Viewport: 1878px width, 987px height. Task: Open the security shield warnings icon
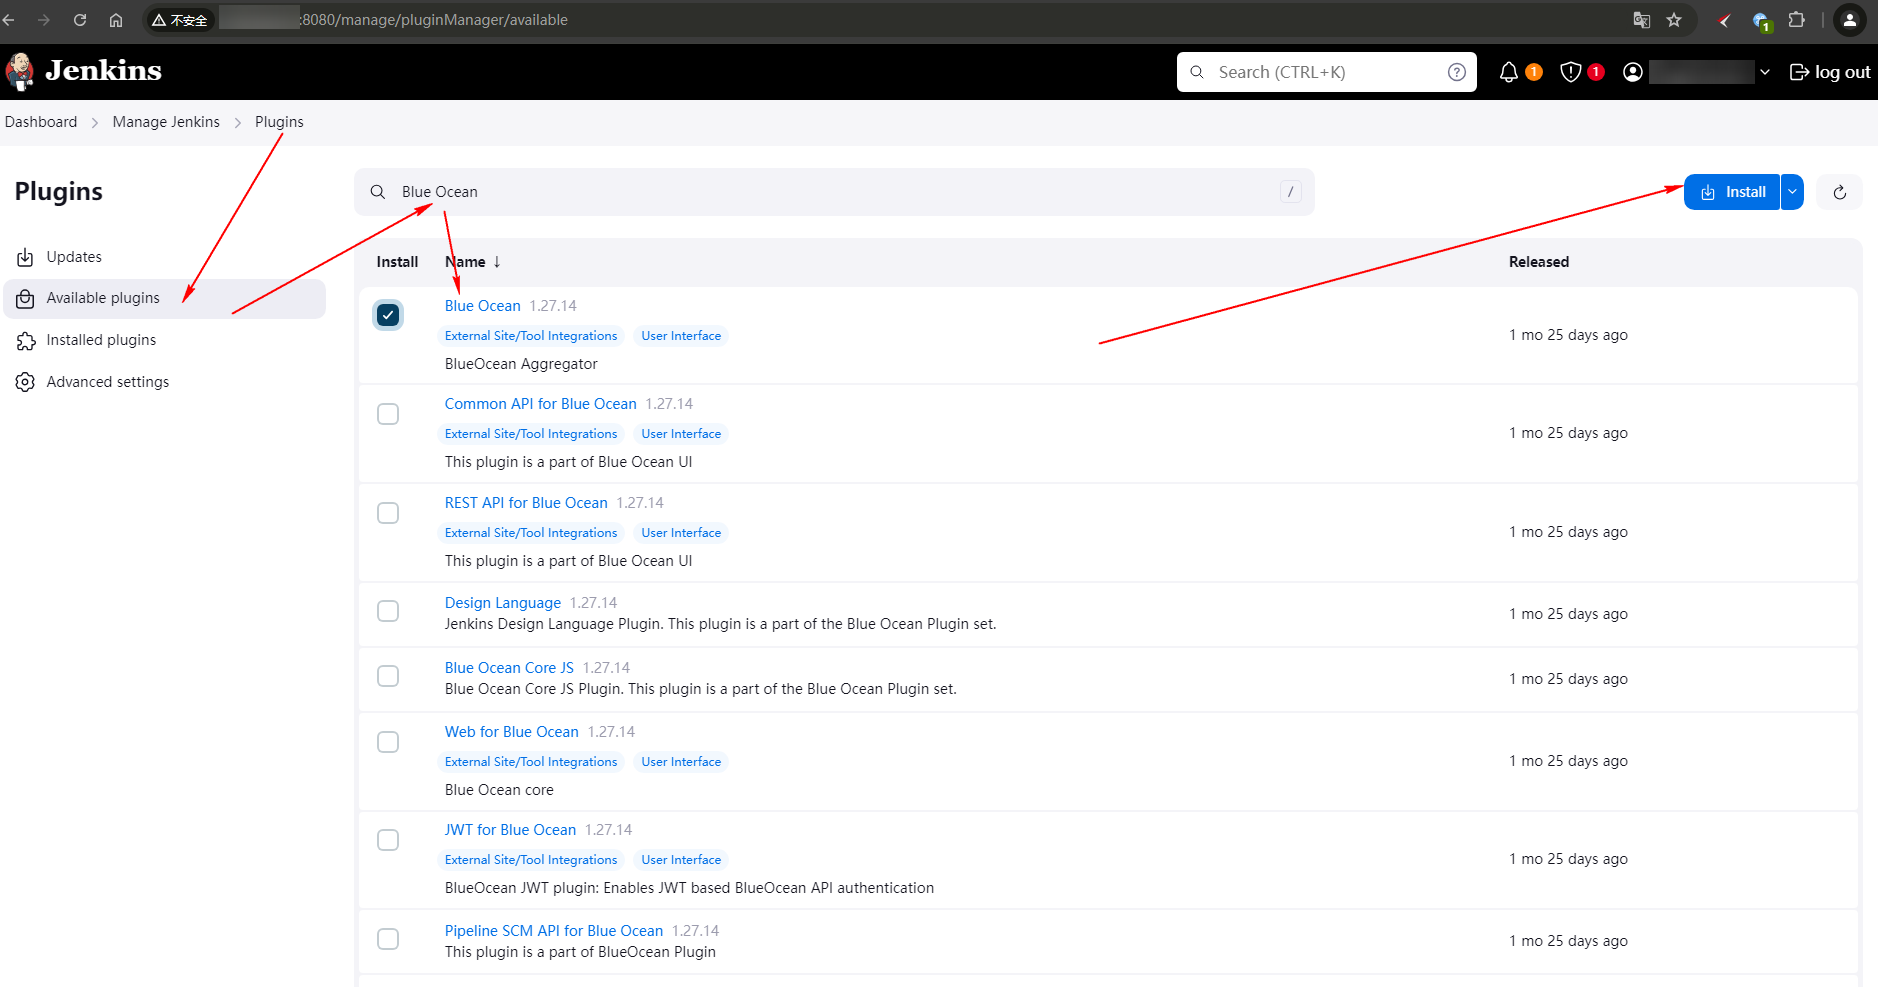click(x=1570, y=72)
